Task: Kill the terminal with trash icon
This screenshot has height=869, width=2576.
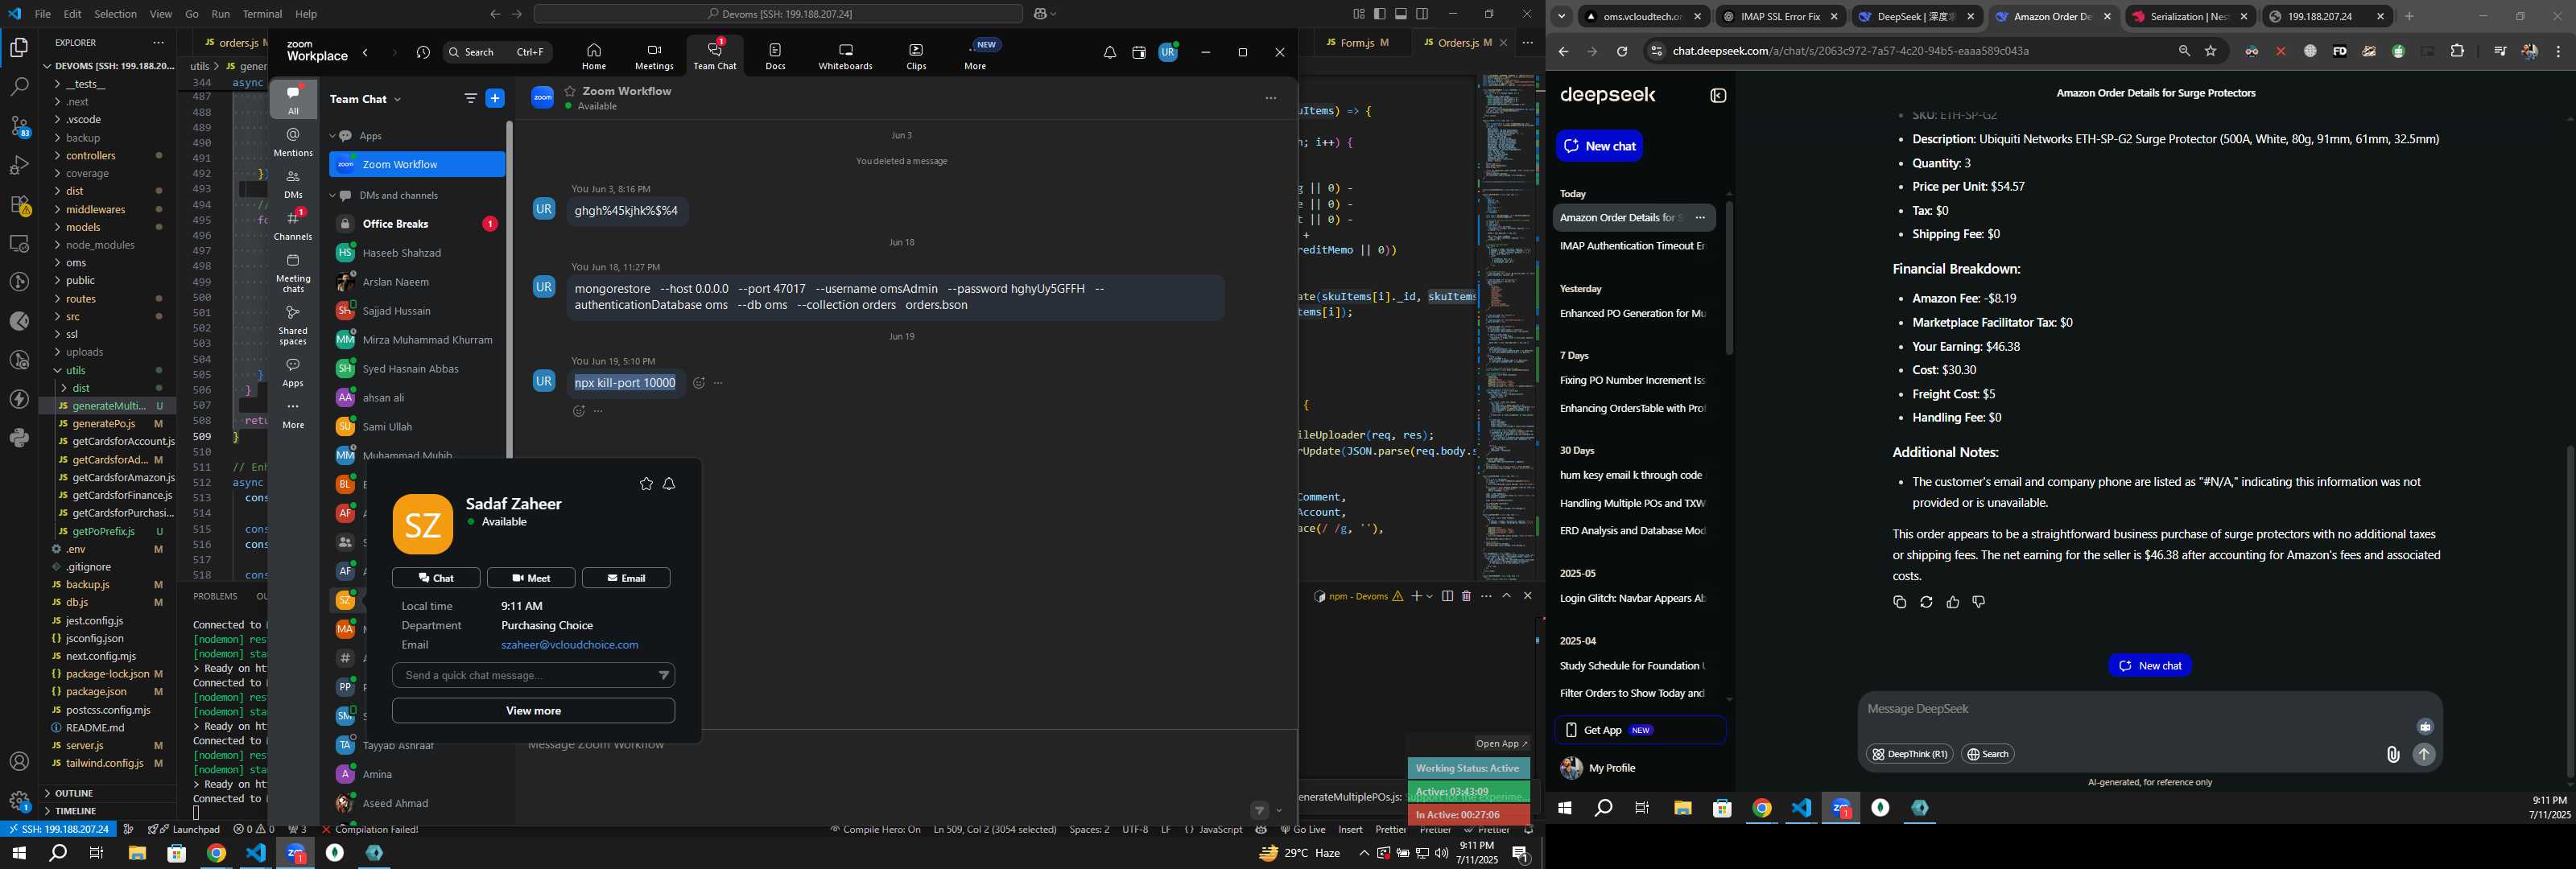Action: pyautogui.click(x=1466, y=596)
